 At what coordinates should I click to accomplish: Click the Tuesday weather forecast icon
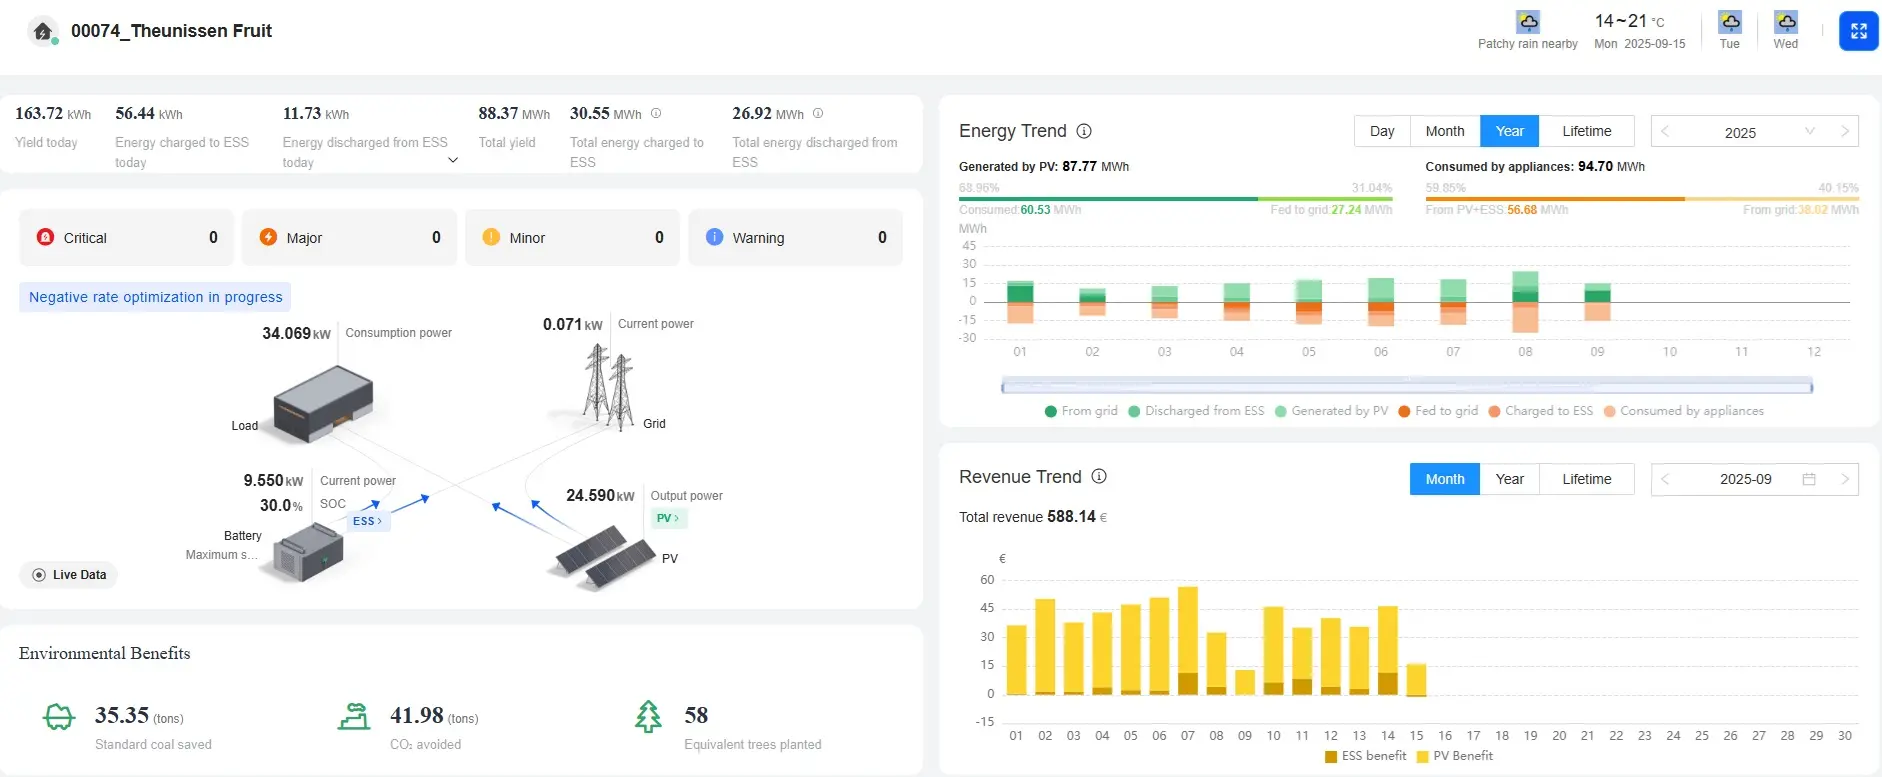(1729, 22)
